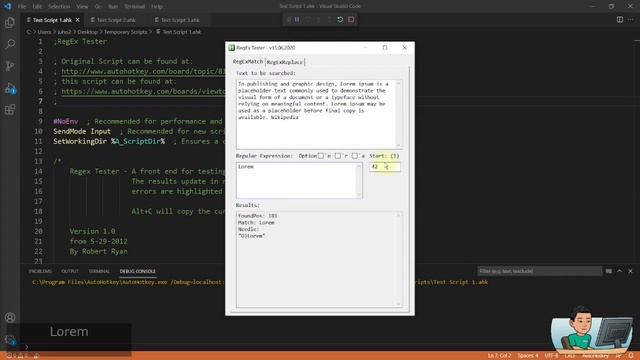Open the Explorer view in activity bar
This screenshot has height=360, width=640.
(x=10, y=22)
